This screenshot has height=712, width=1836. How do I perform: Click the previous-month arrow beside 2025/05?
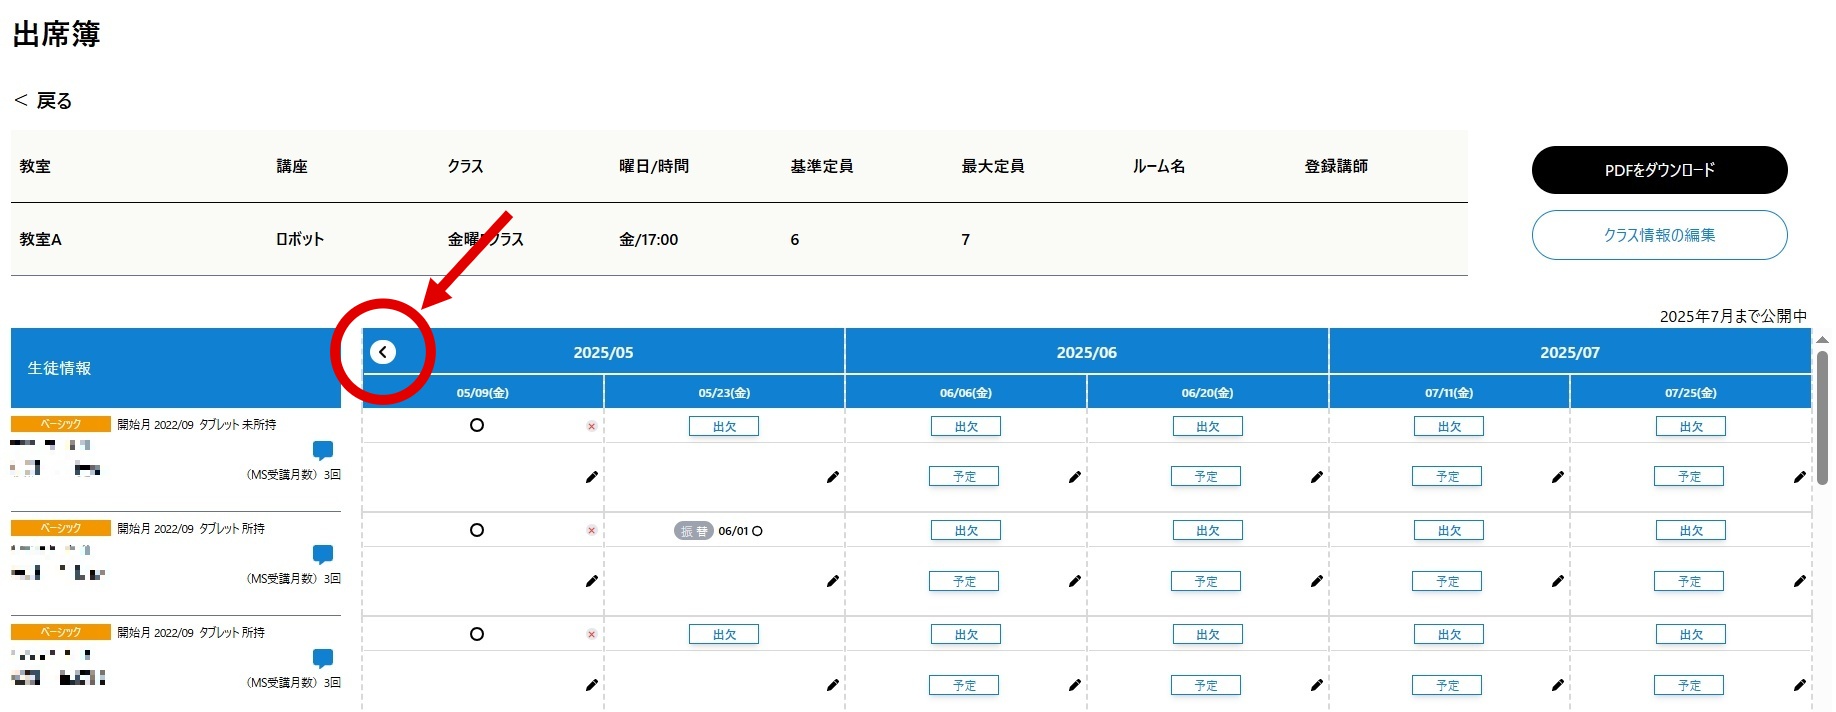pos(382,352)
